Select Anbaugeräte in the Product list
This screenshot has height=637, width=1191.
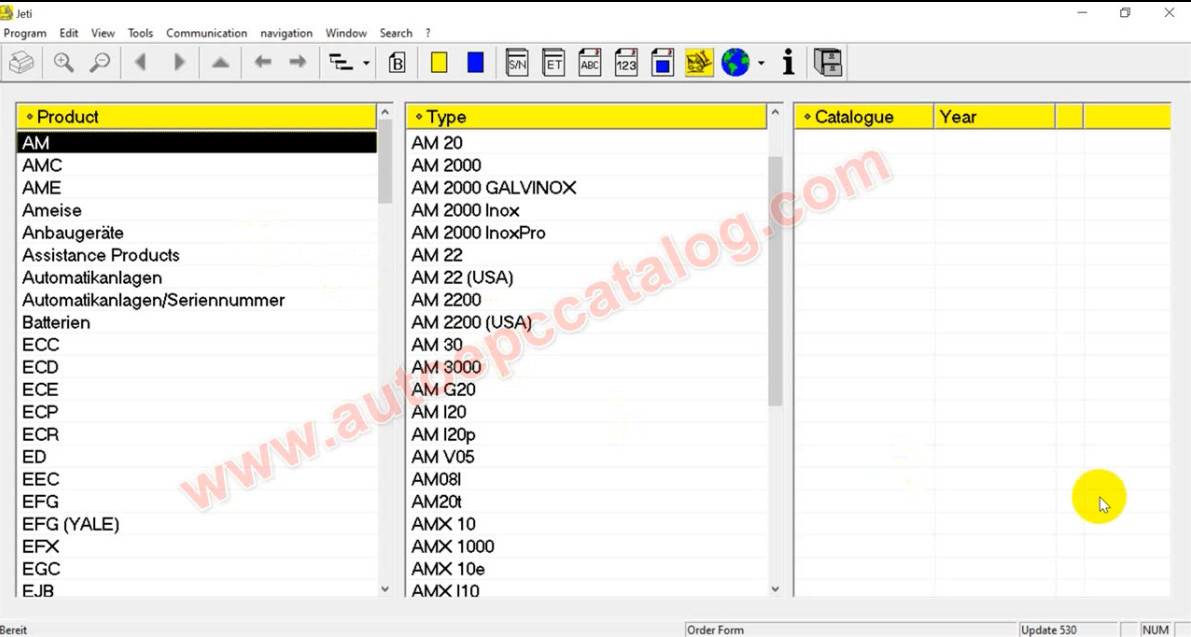click(196, 232)
